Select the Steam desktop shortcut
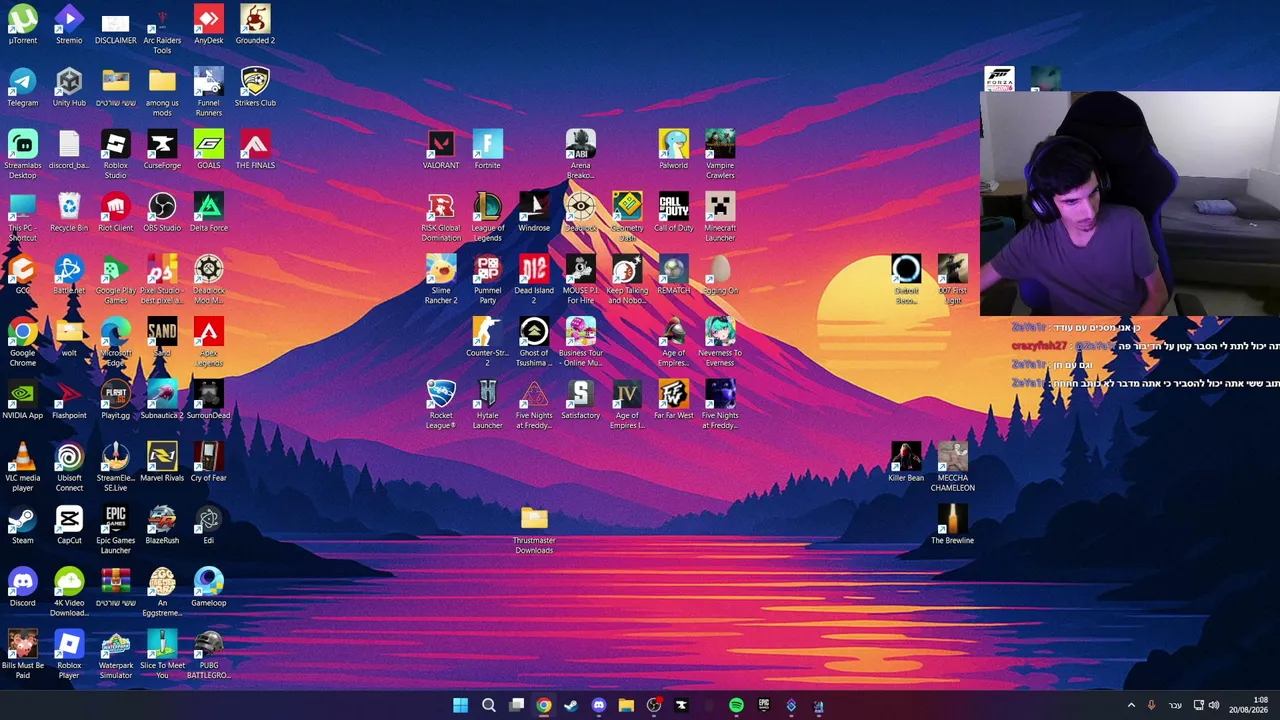Image resolution: width=1280 pixels, height=720 pixels. (22, 525)
